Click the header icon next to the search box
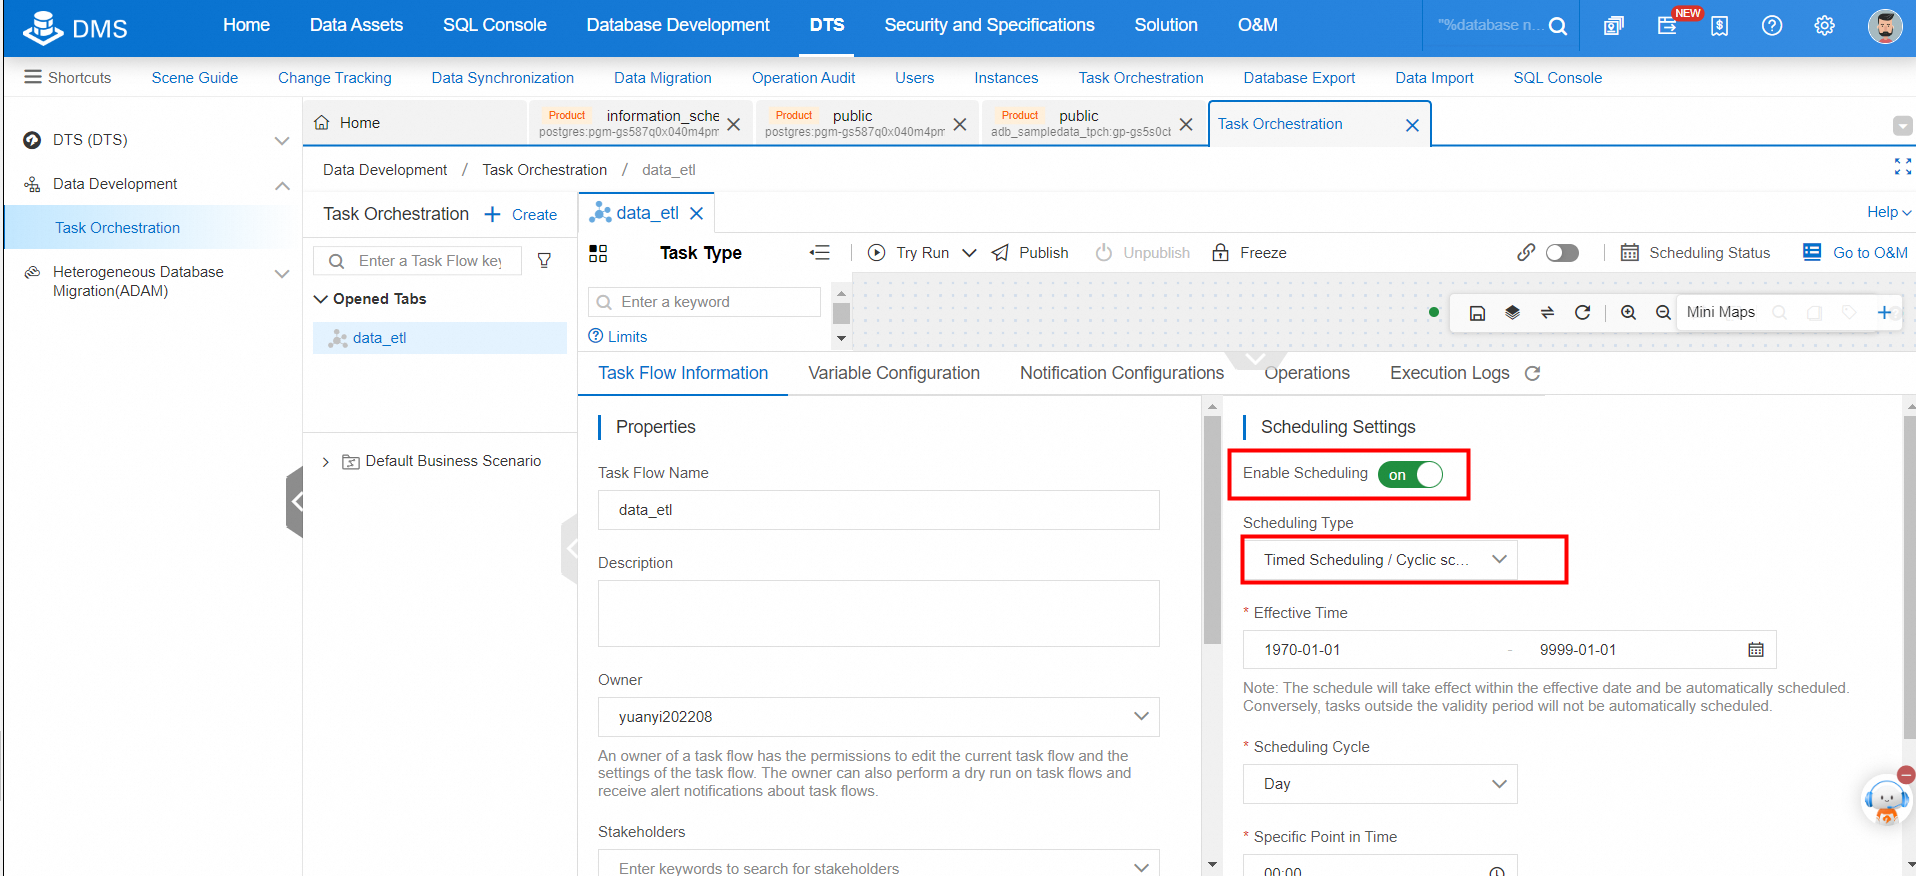The width and height of the screenshot is (1916, 876). (x=1613, y=26)
